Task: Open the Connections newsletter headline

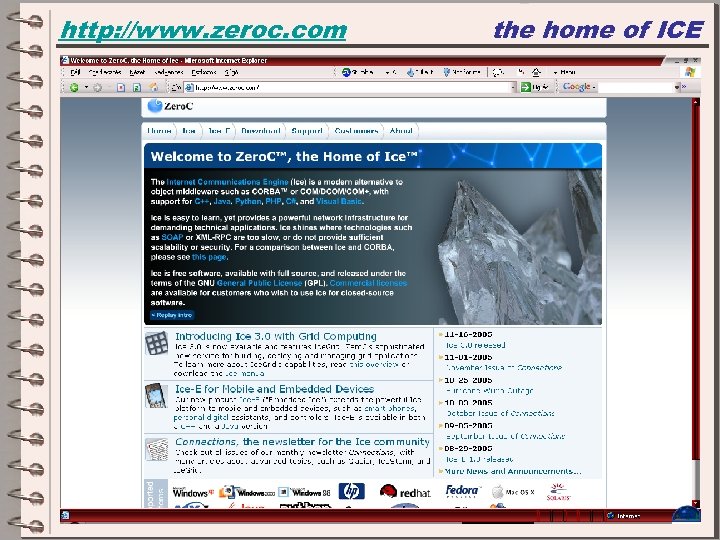Action: click(302, 442)
